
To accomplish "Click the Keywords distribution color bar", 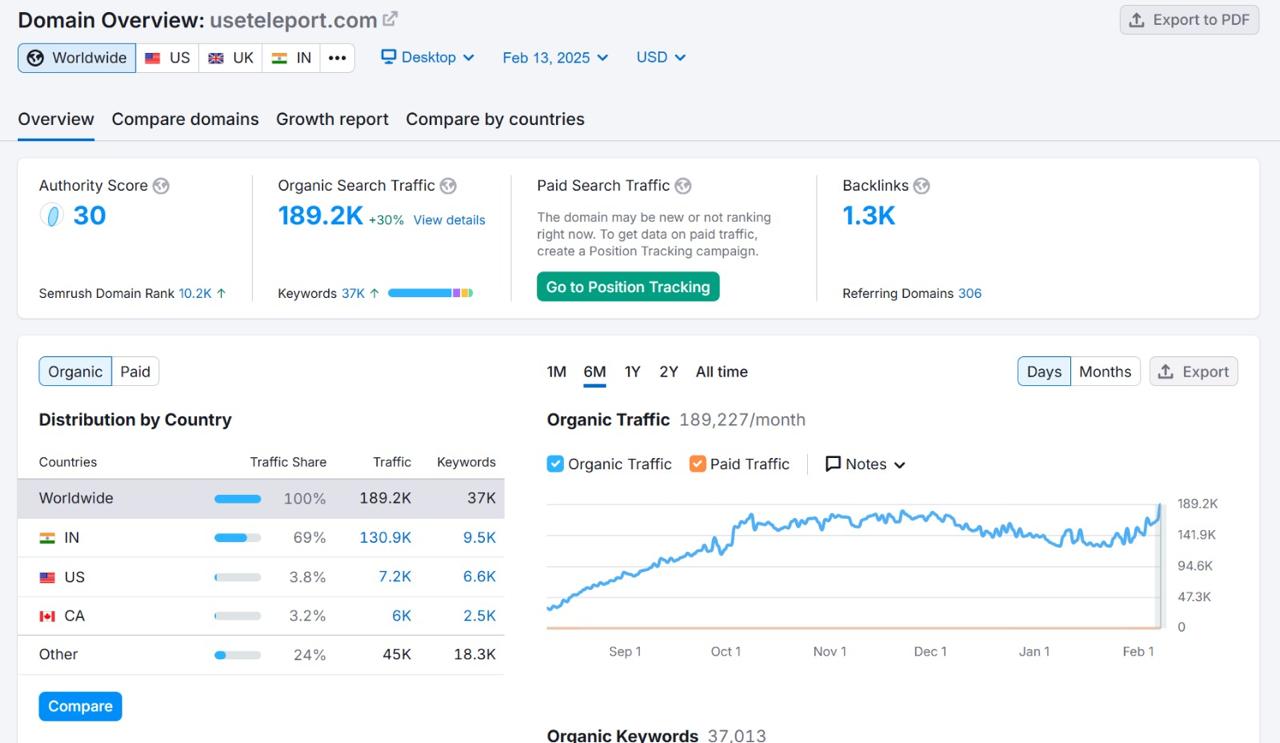I will point(430,293).
